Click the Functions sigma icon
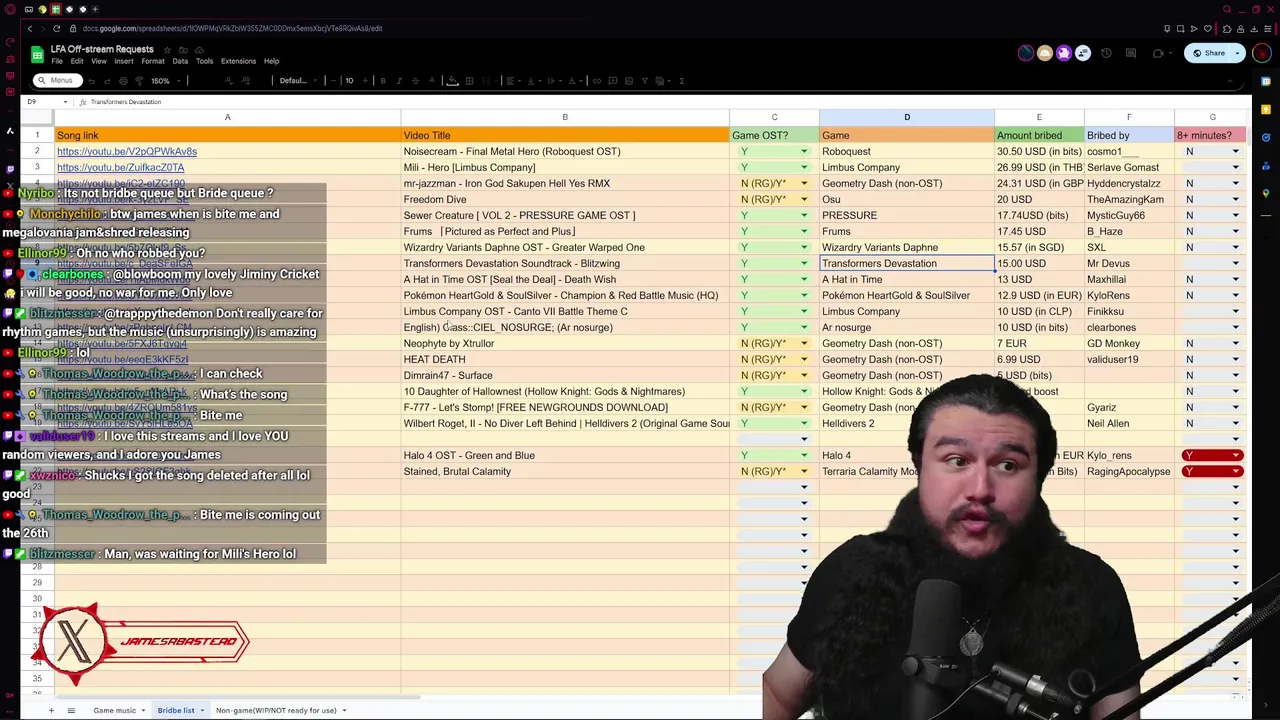 coord(681,81)
